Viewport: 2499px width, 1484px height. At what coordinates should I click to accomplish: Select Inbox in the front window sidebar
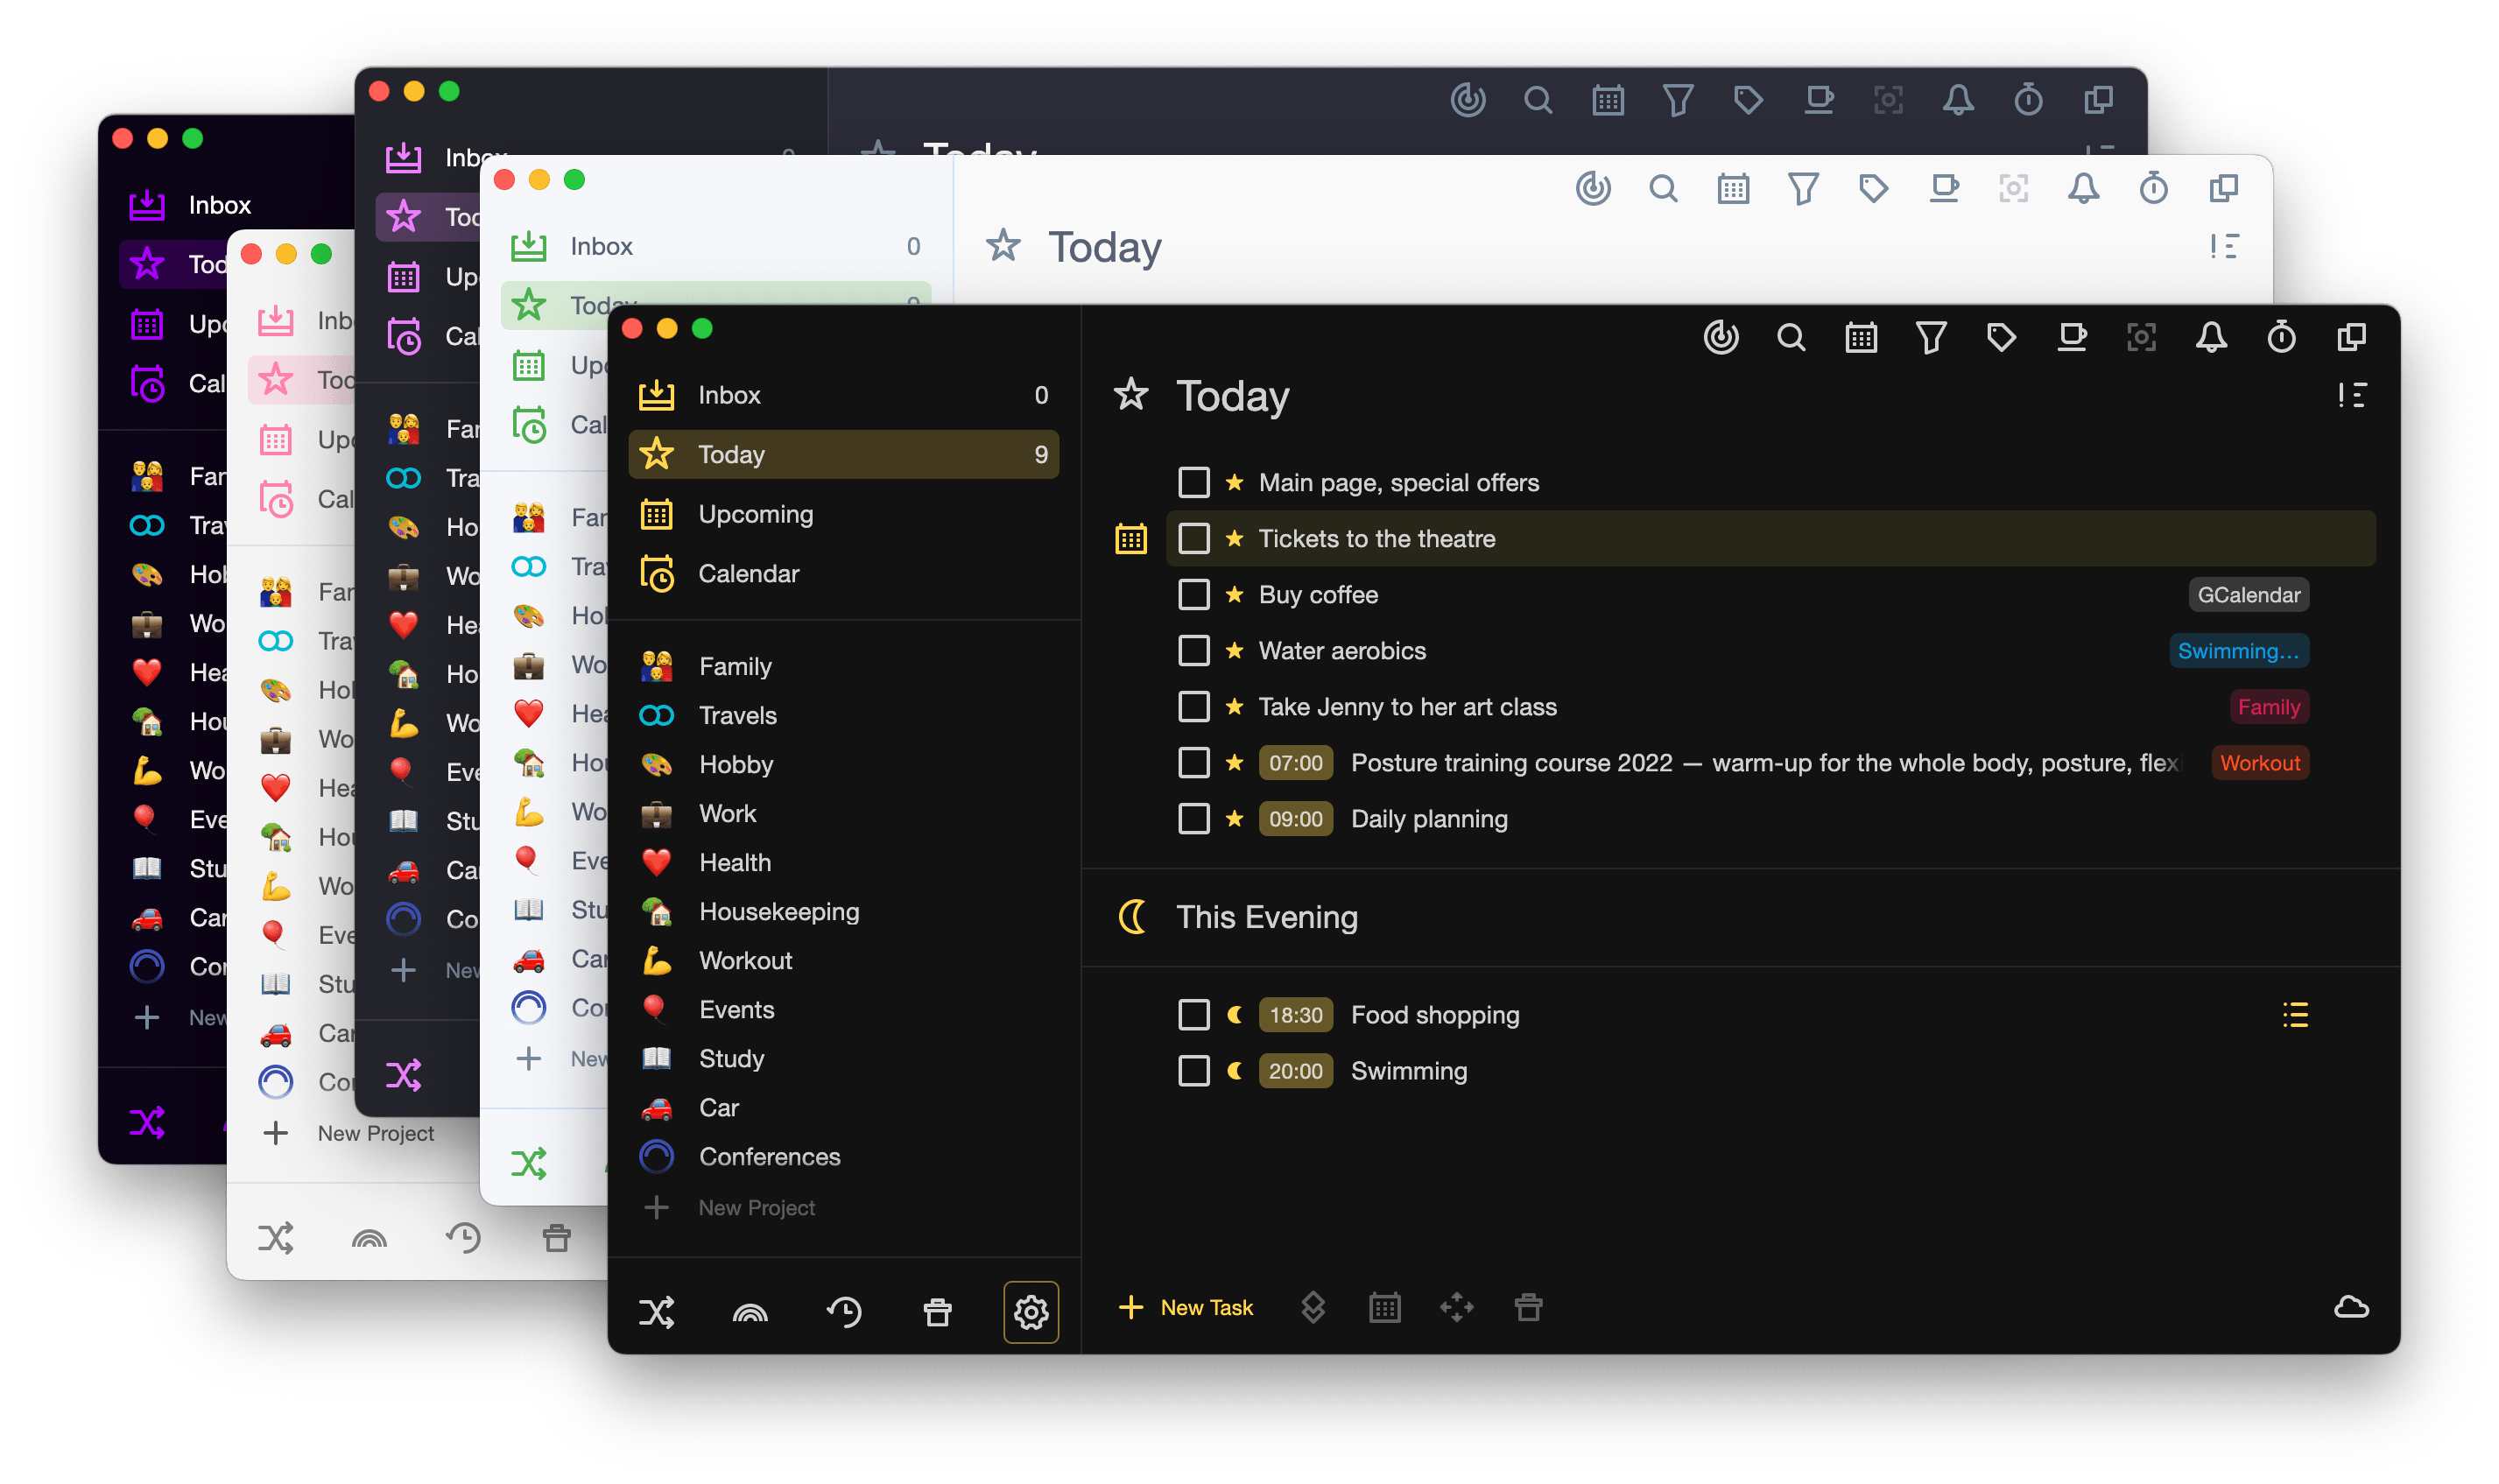pyautogui.click(x=843, y=395)
